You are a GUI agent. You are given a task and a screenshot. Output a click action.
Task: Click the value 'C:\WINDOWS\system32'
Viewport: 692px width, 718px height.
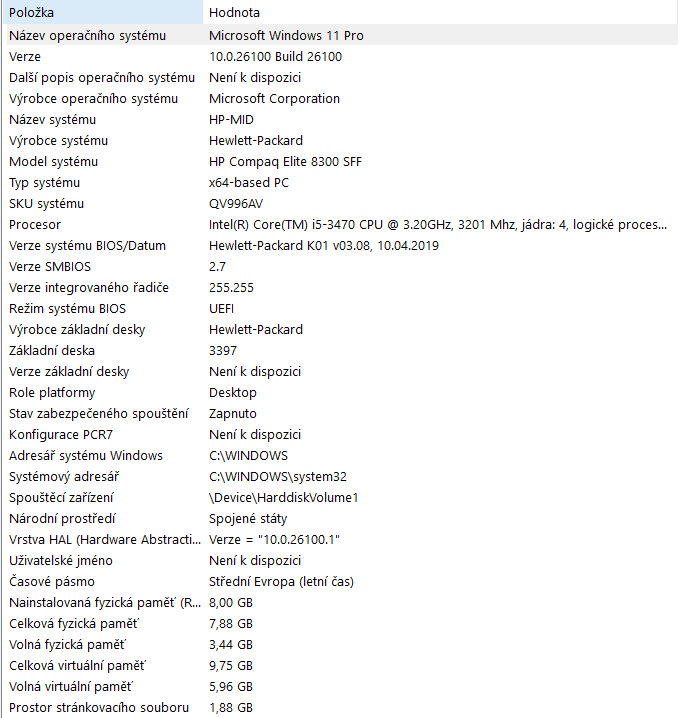tap(278, 477)
